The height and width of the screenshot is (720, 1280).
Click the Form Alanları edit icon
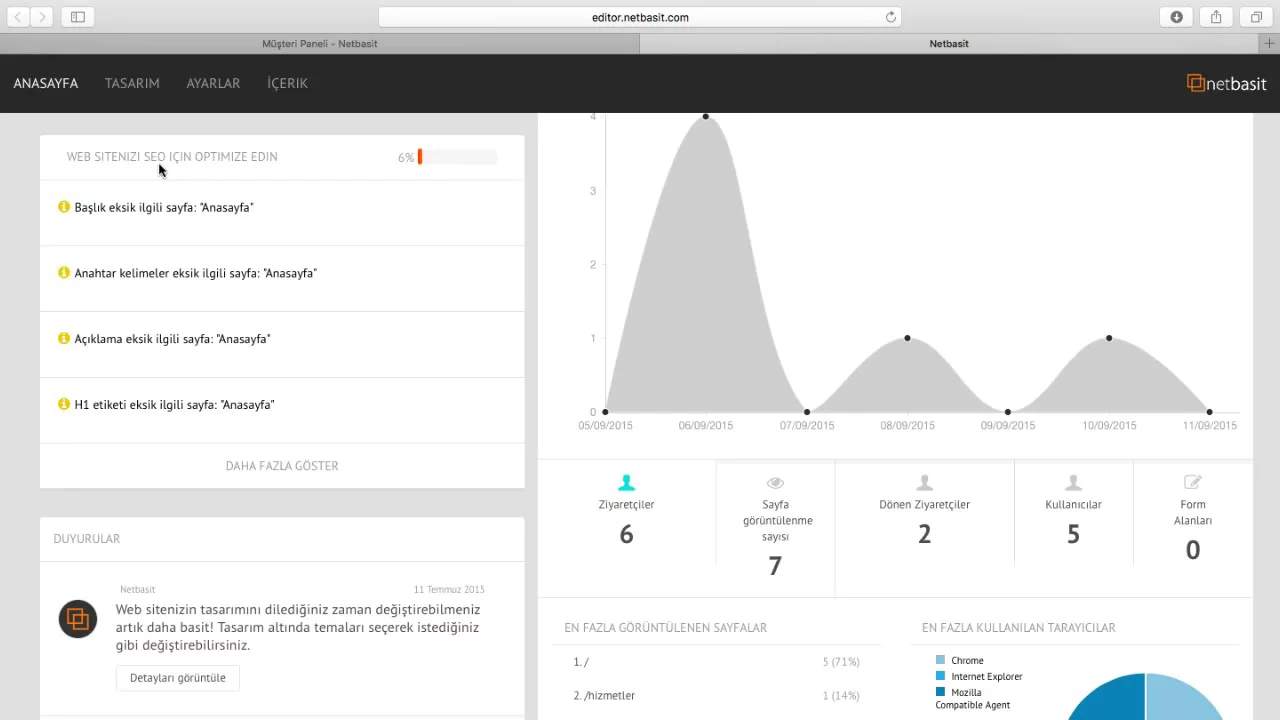[x=1192, y=483]
